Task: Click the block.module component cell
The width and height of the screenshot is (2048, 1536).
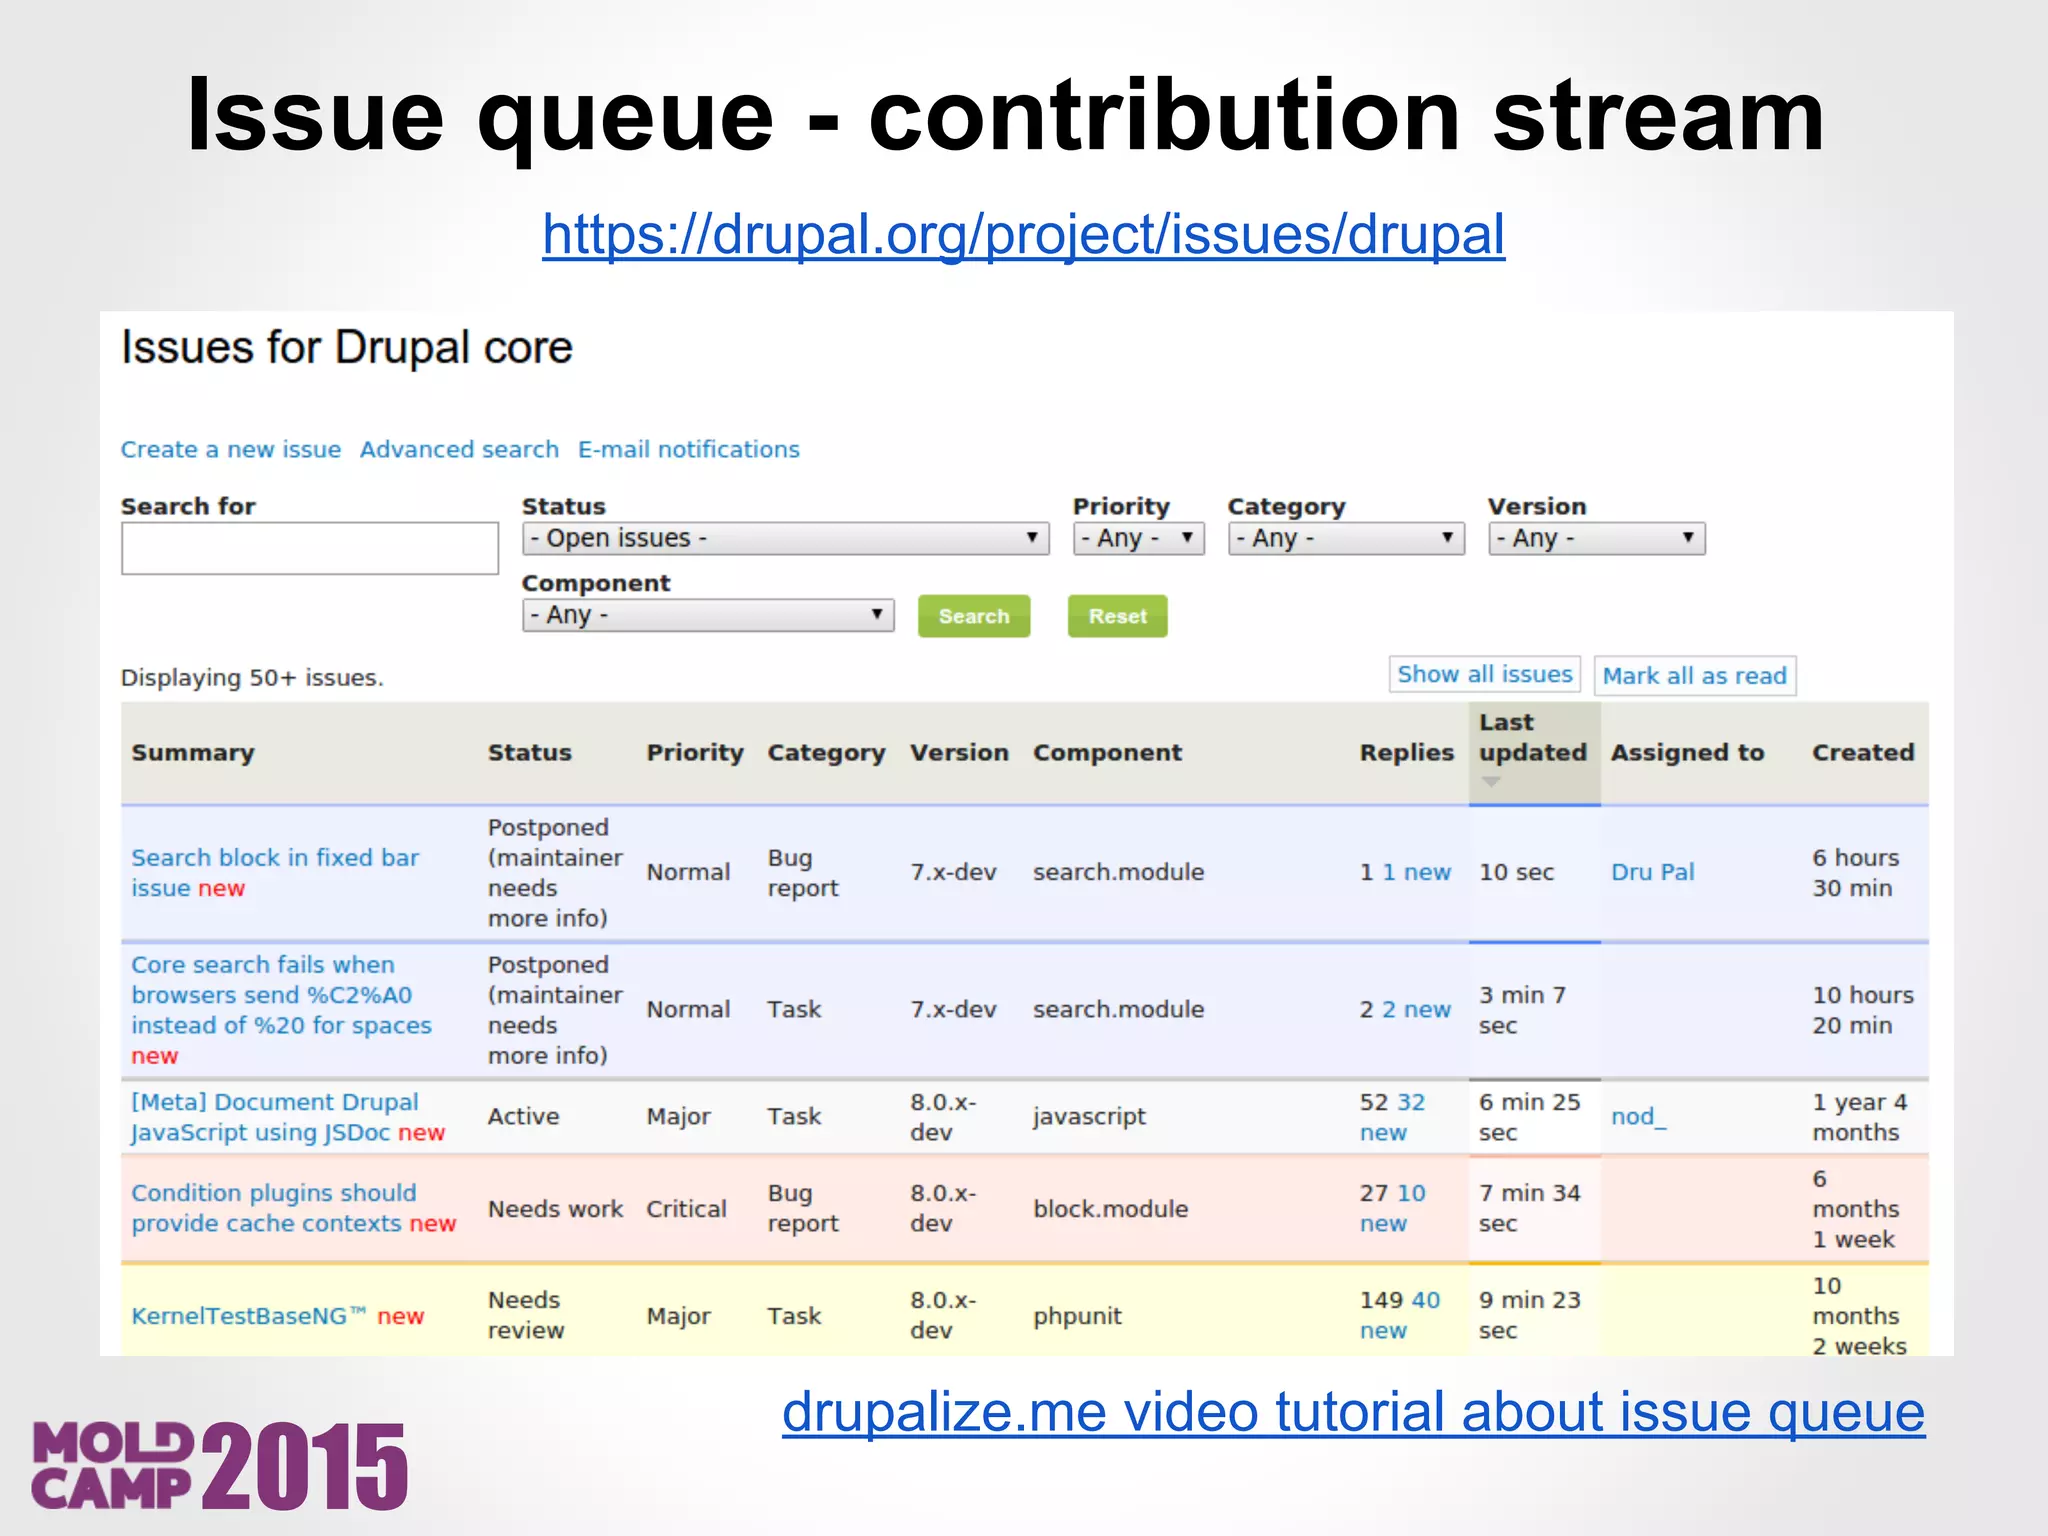Action: [1111, 1209]
